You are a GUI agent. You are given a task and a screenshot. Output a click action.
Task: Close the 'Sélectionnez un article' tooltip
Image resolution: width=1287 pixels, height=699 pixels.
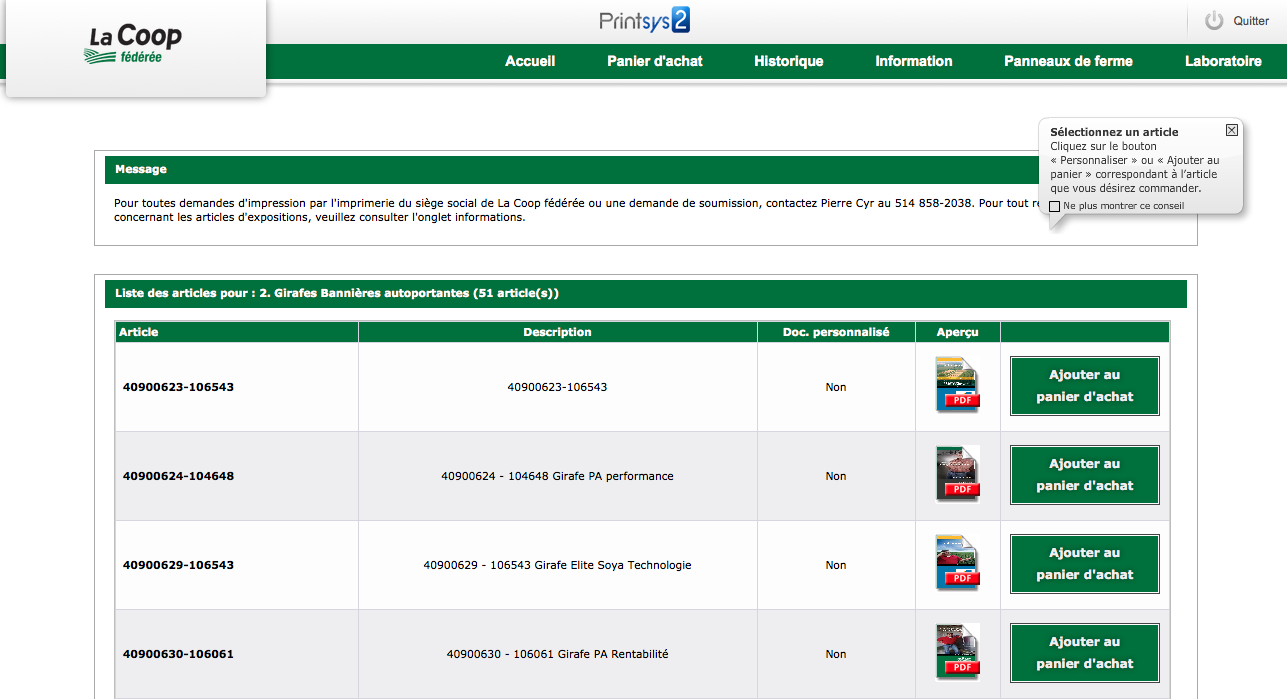(x=1232, y=130)
